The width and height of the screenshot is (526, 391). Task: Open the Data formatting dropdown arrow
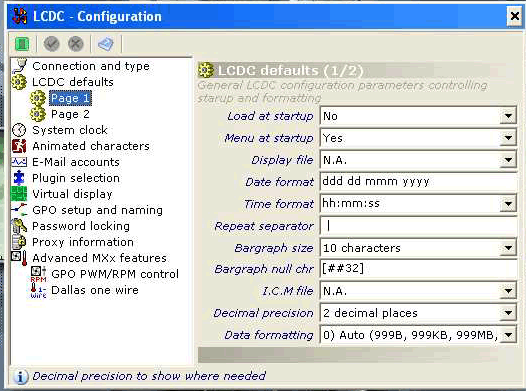508,335
